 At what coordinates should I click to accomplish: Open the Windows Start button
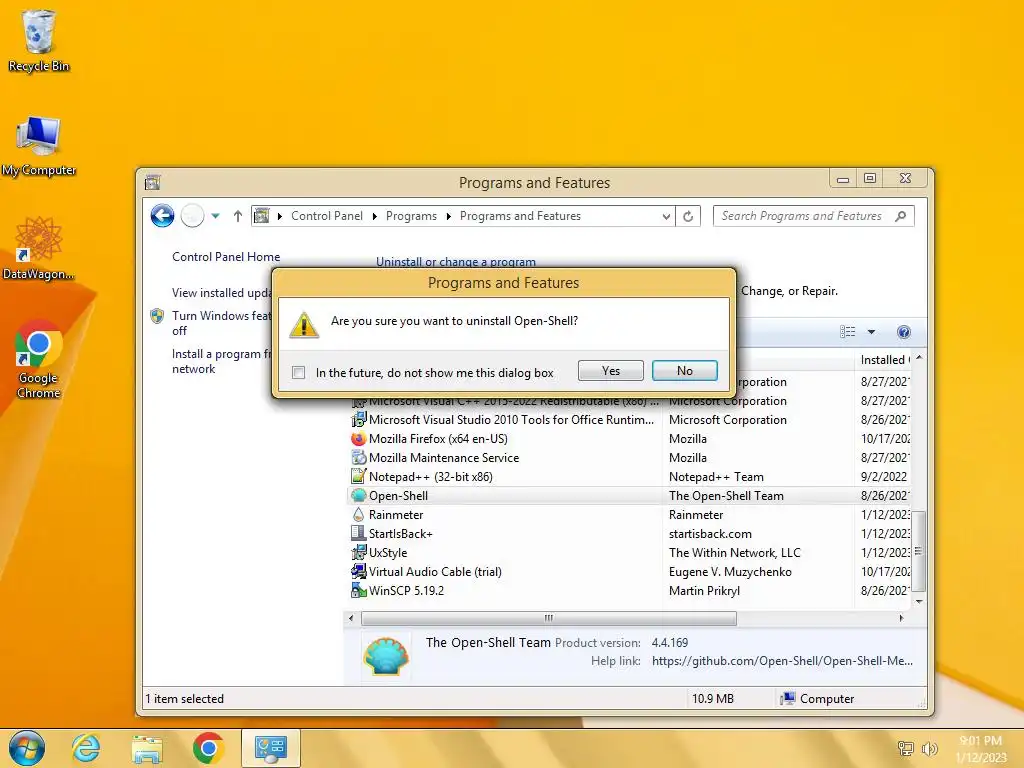(x=27, y=748)
